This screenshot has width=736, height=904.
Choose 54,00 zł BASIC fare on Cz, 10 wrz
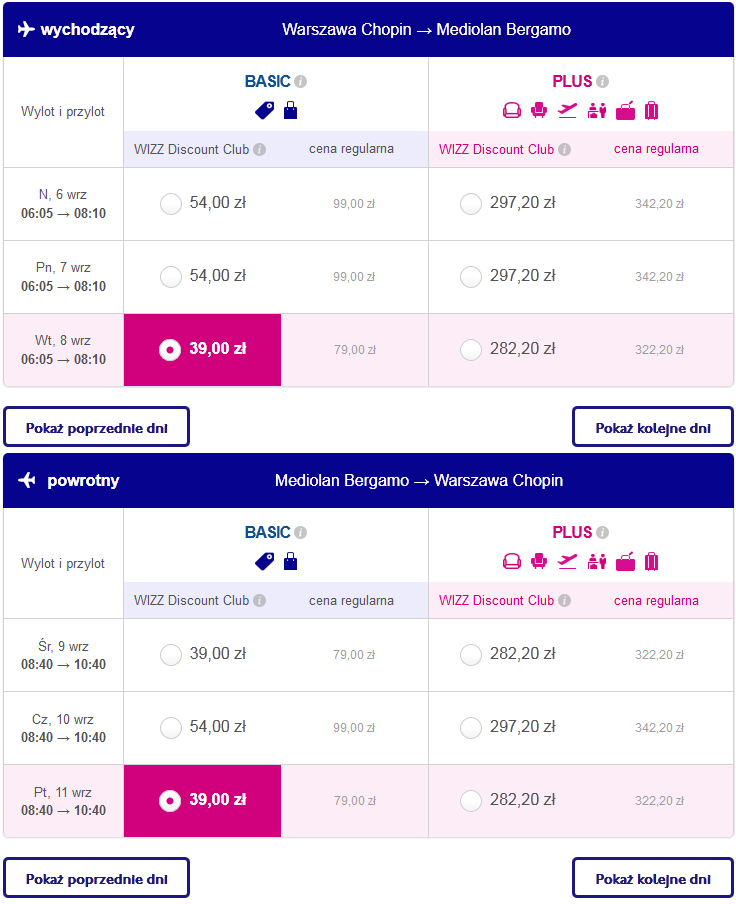(x=171, y=728)
